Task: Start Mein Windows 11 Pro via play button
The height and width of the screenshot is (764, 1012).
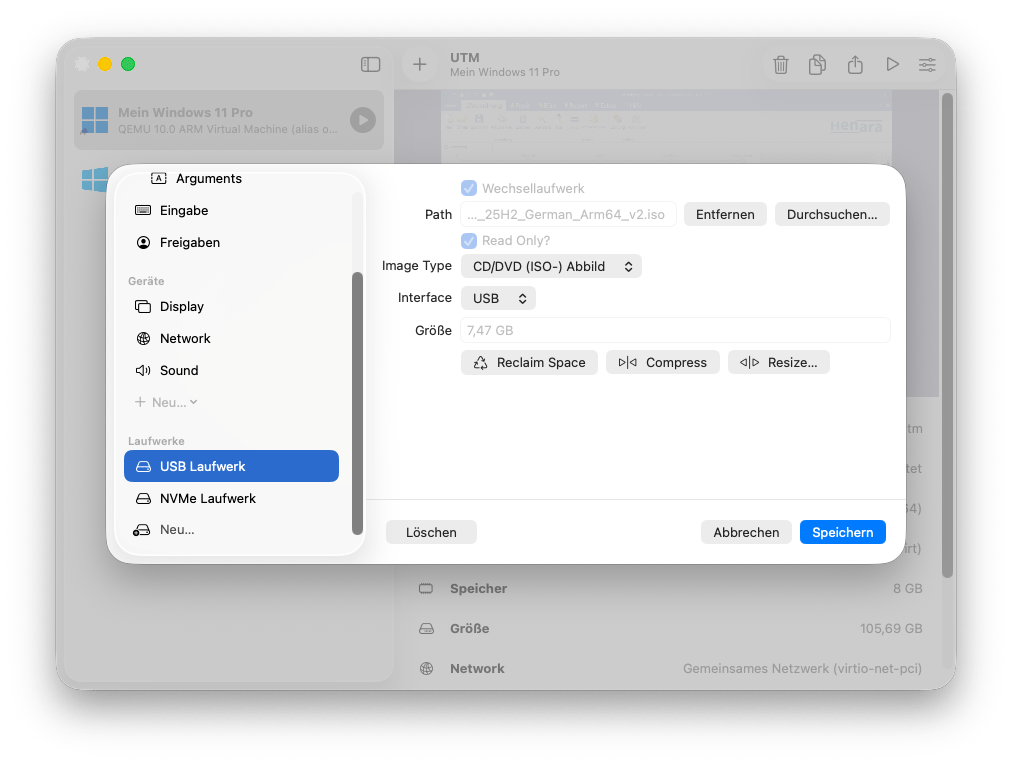Action: pyautogui.click(x=362, y=121)
